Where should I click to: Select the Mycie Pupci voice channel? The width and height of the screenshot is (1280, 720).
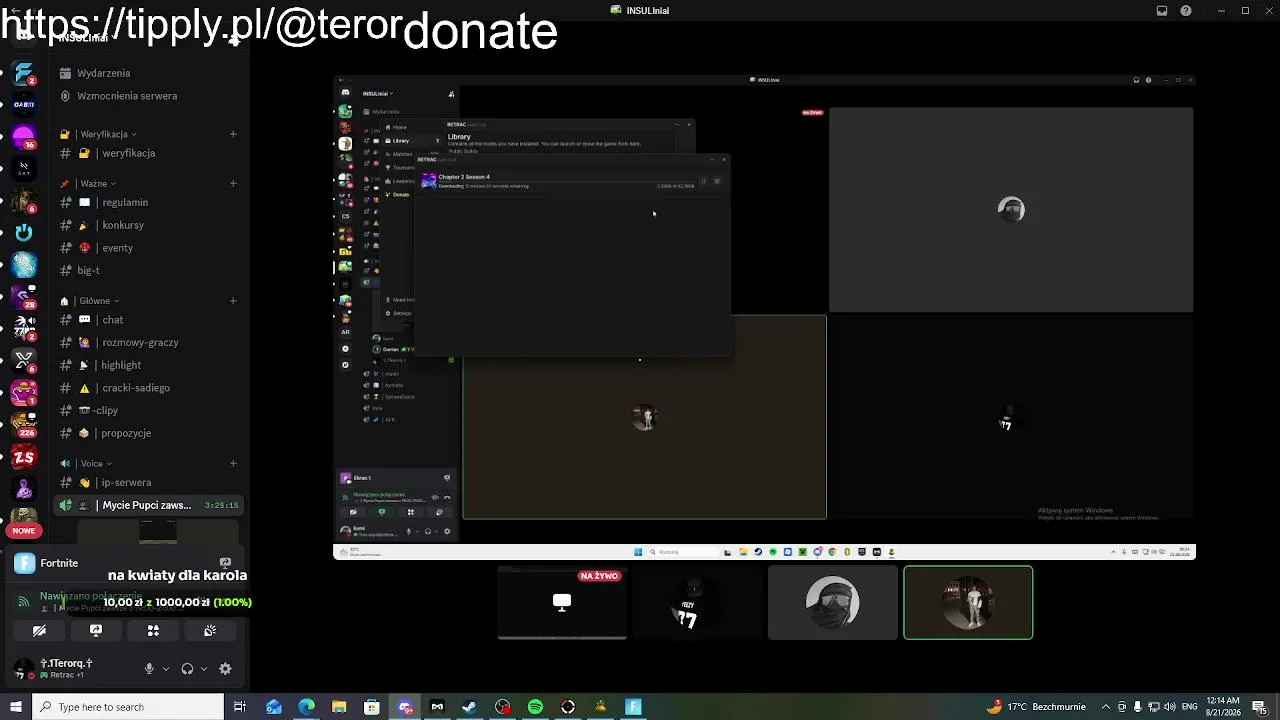click(150, 505)
